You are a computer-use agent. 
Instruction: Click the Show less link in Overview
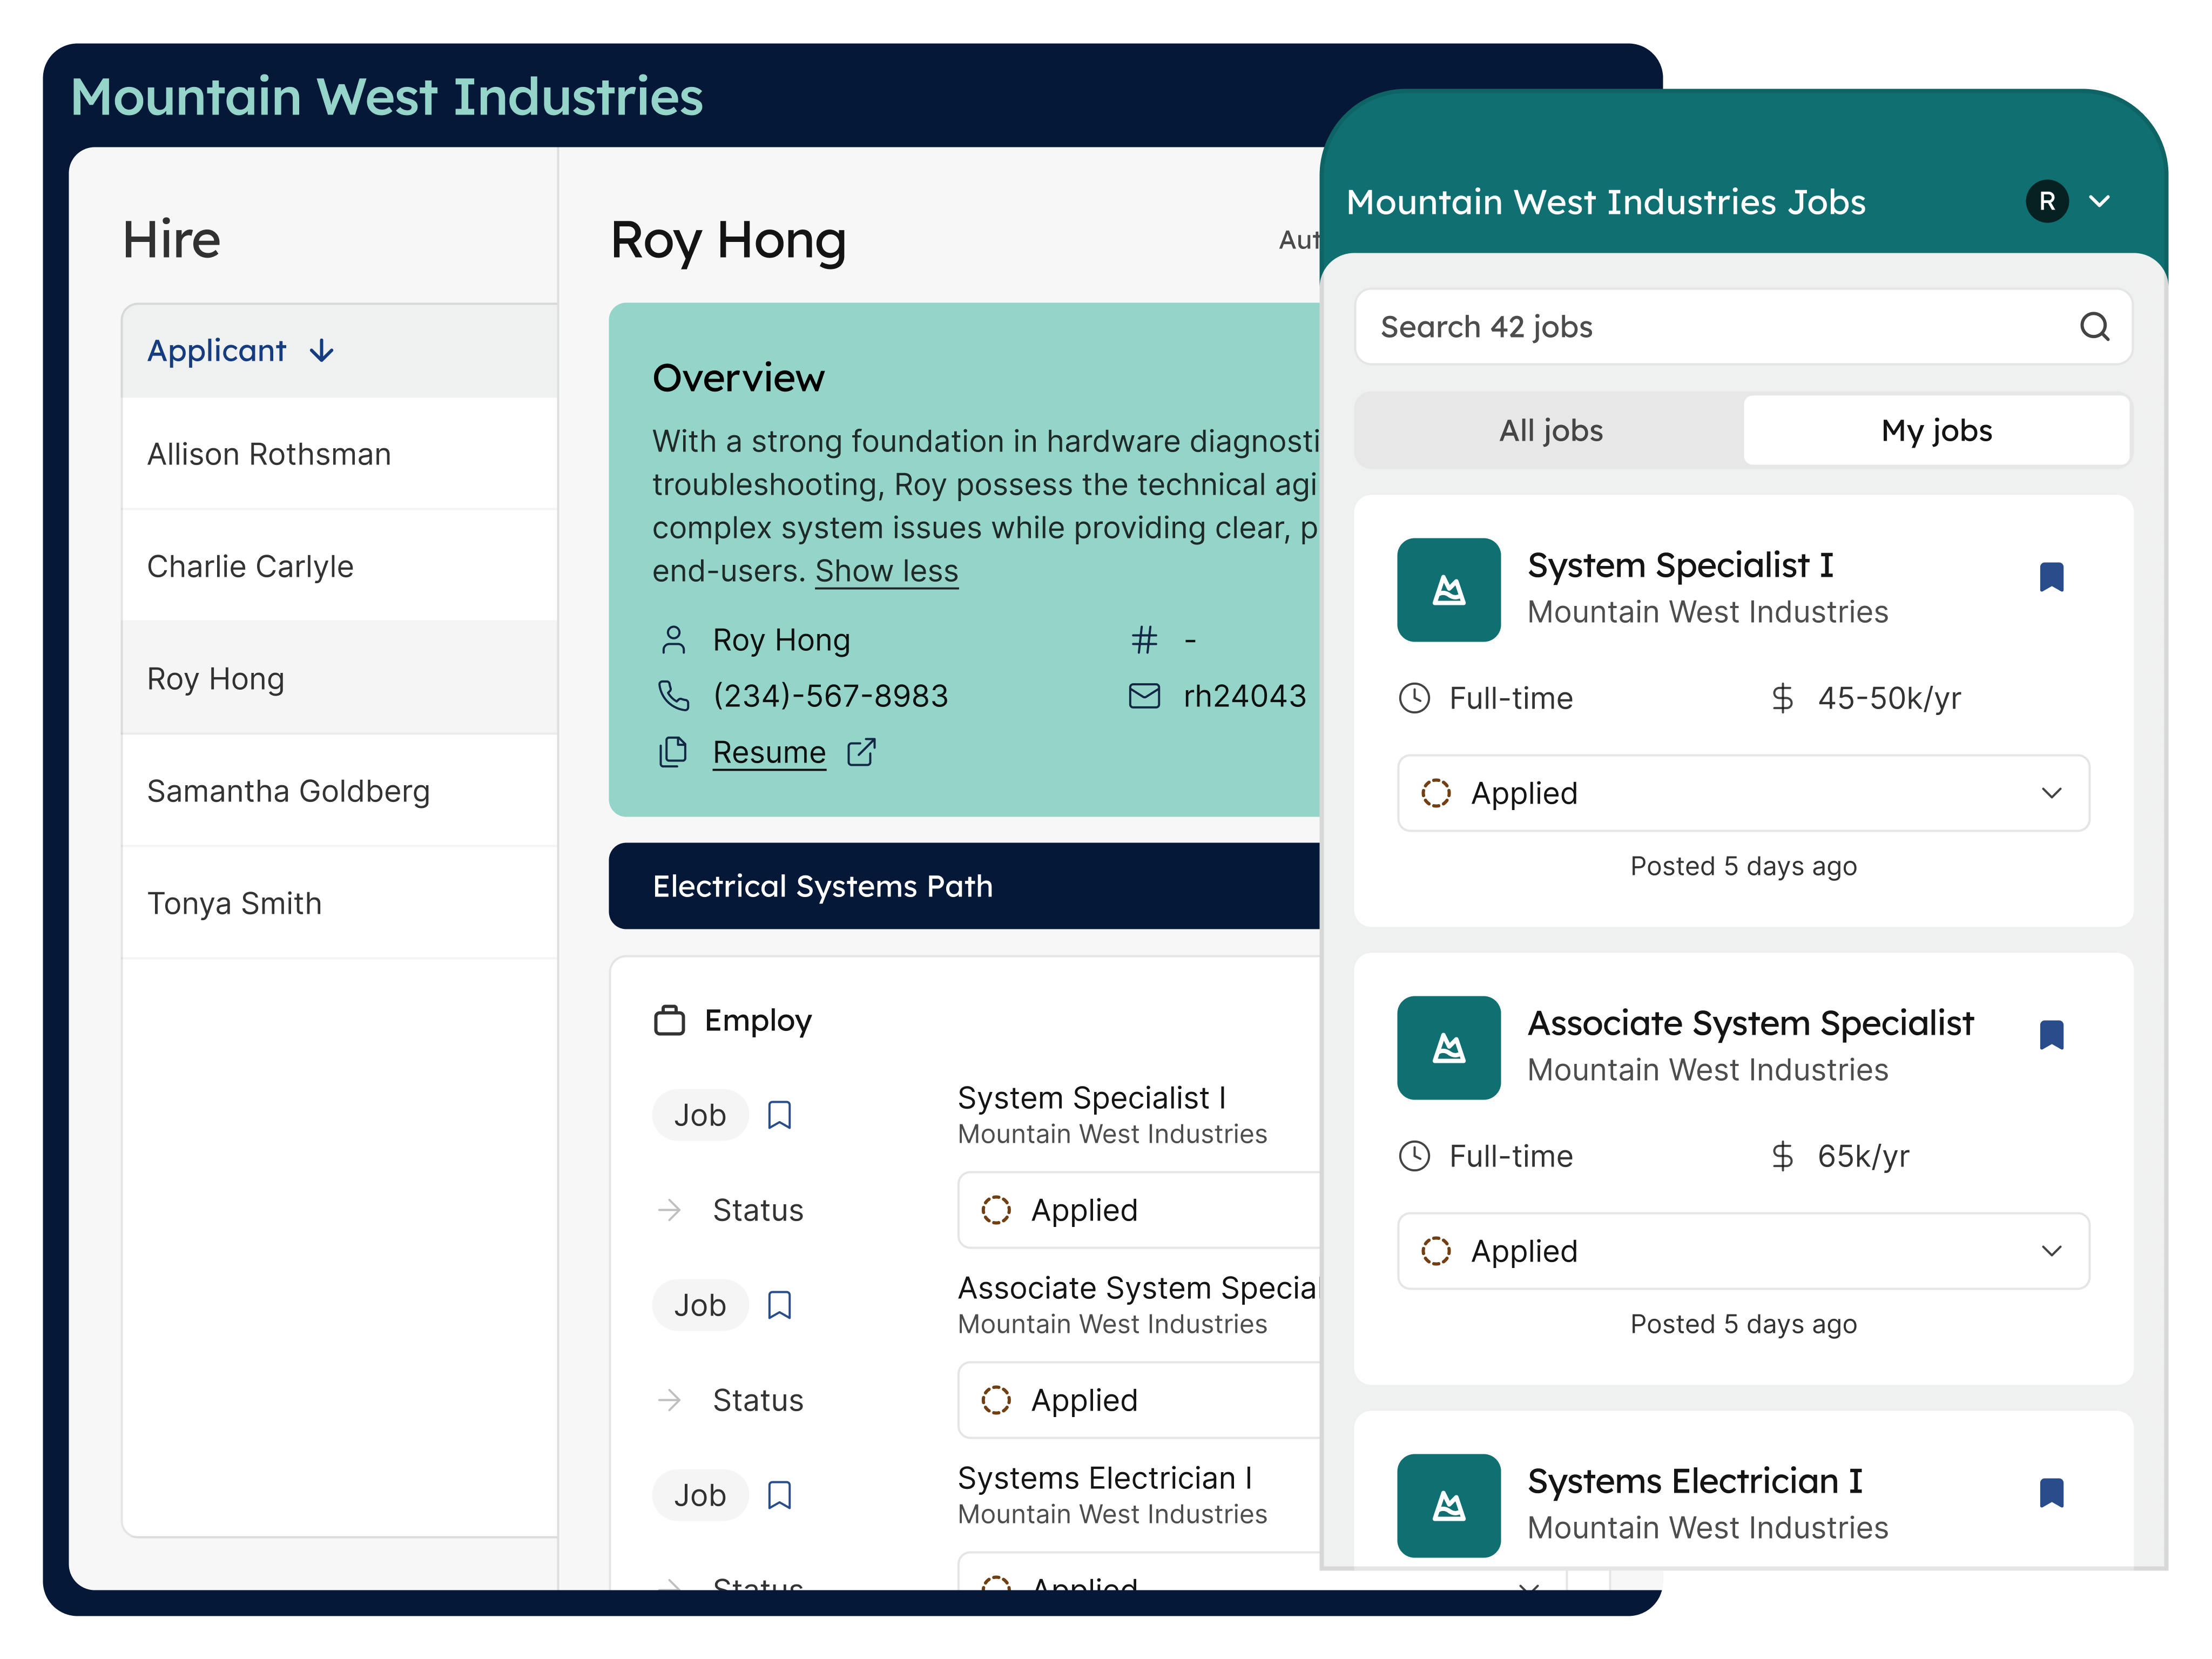coord(886,570)
